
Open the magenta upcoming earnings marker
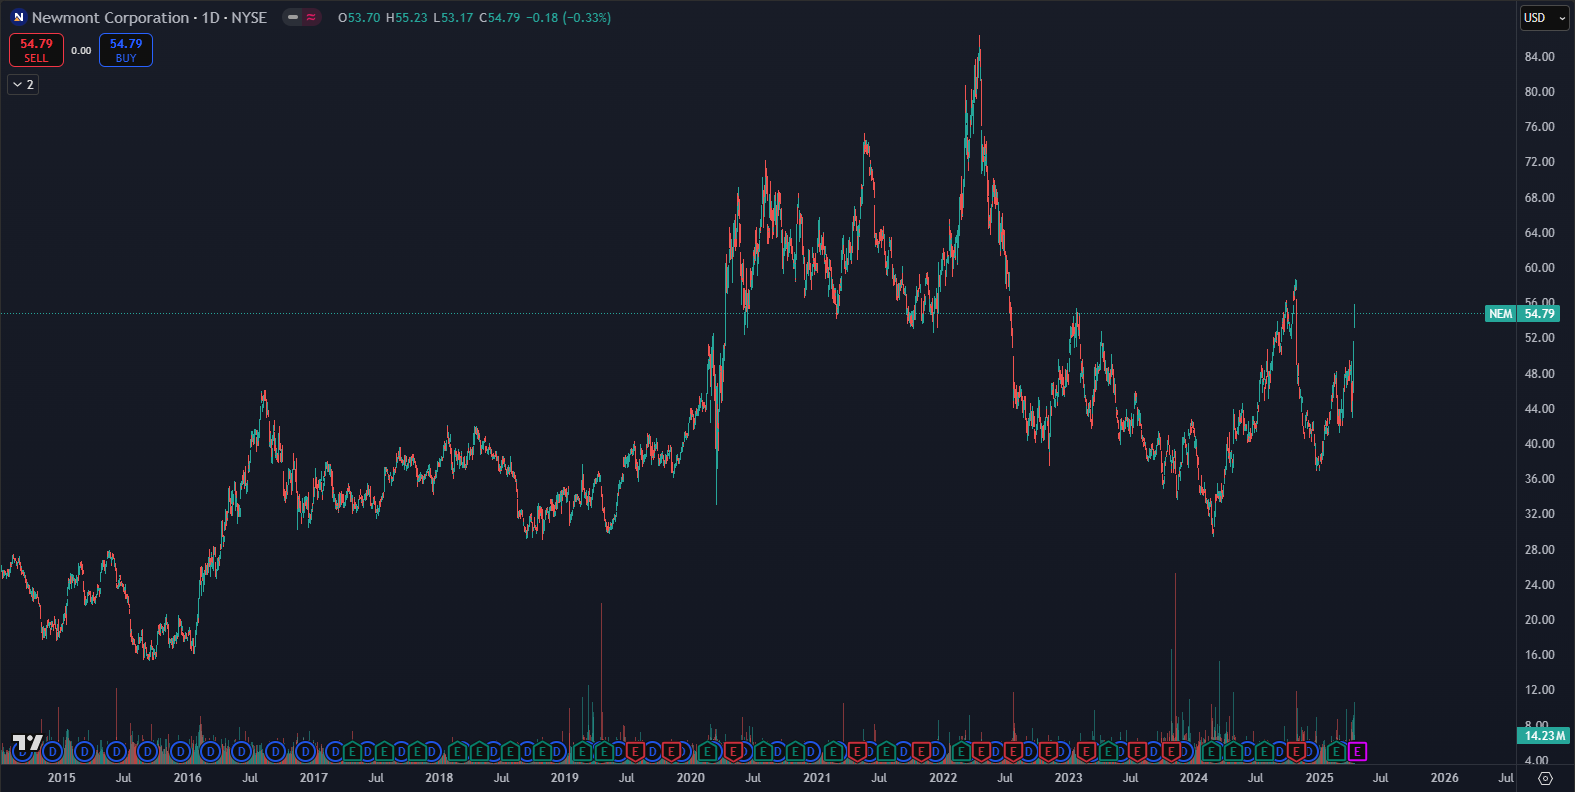(x=1357, y=751)
